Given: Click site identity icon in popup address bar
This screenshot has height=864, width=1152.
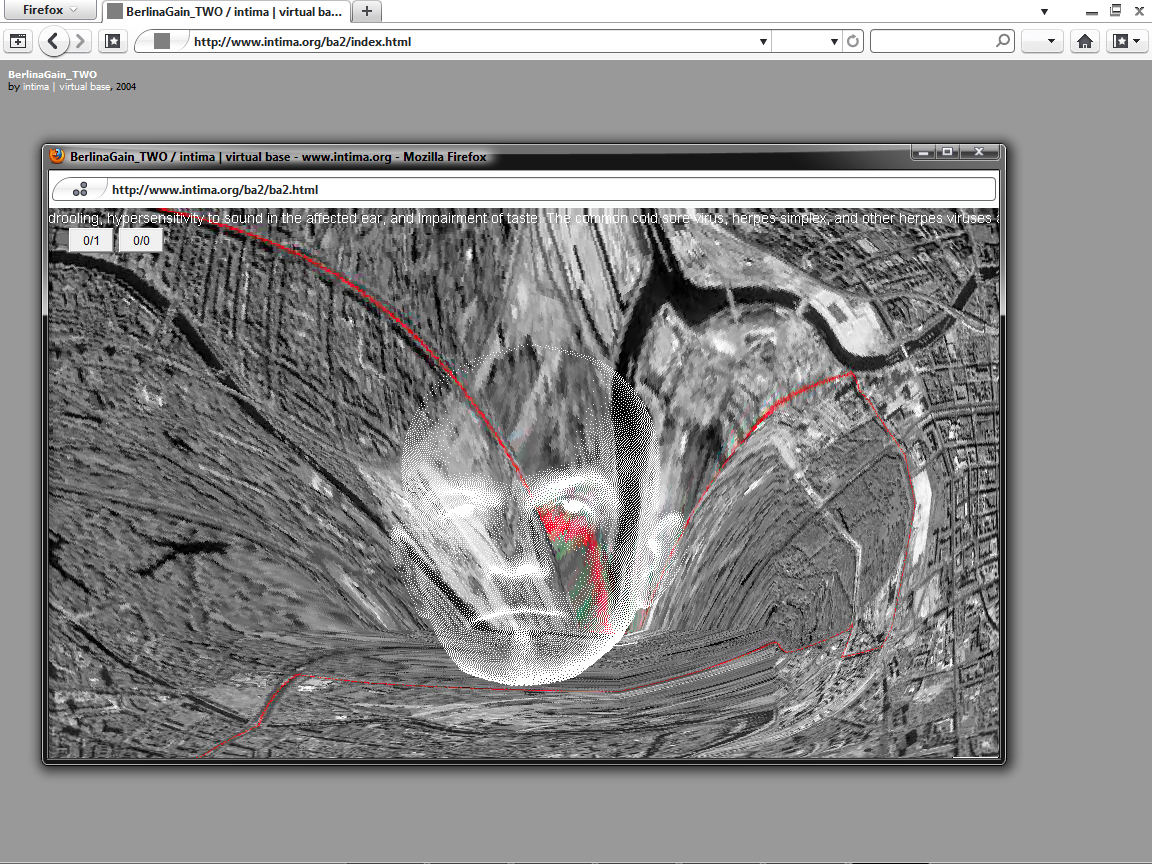Looking at the screenshot, I should coord(81,189).
